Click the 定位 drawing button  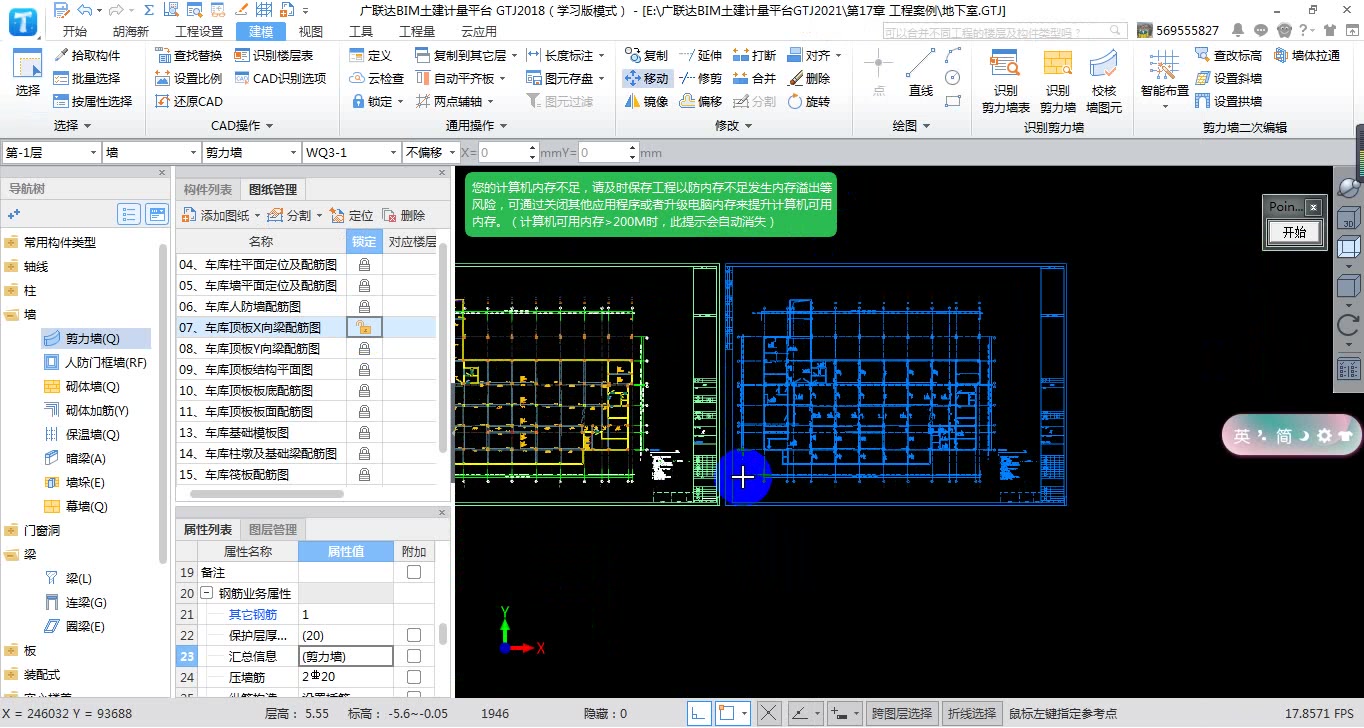352,216
